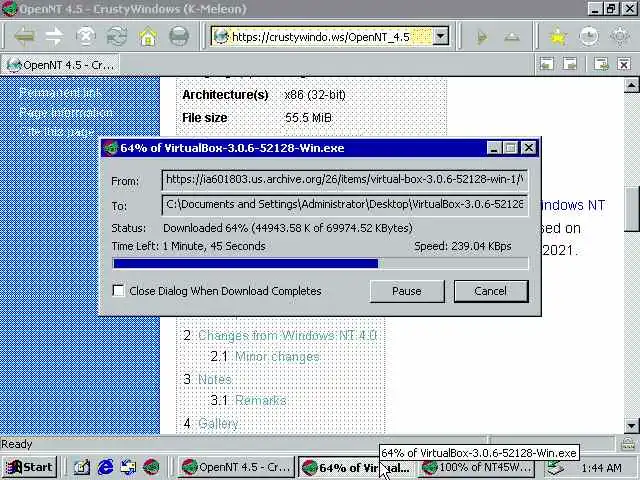The height and width of the screenshot is (480, 640).
Task: Open the Permanent link sidebar link
Action: (60, 93)
